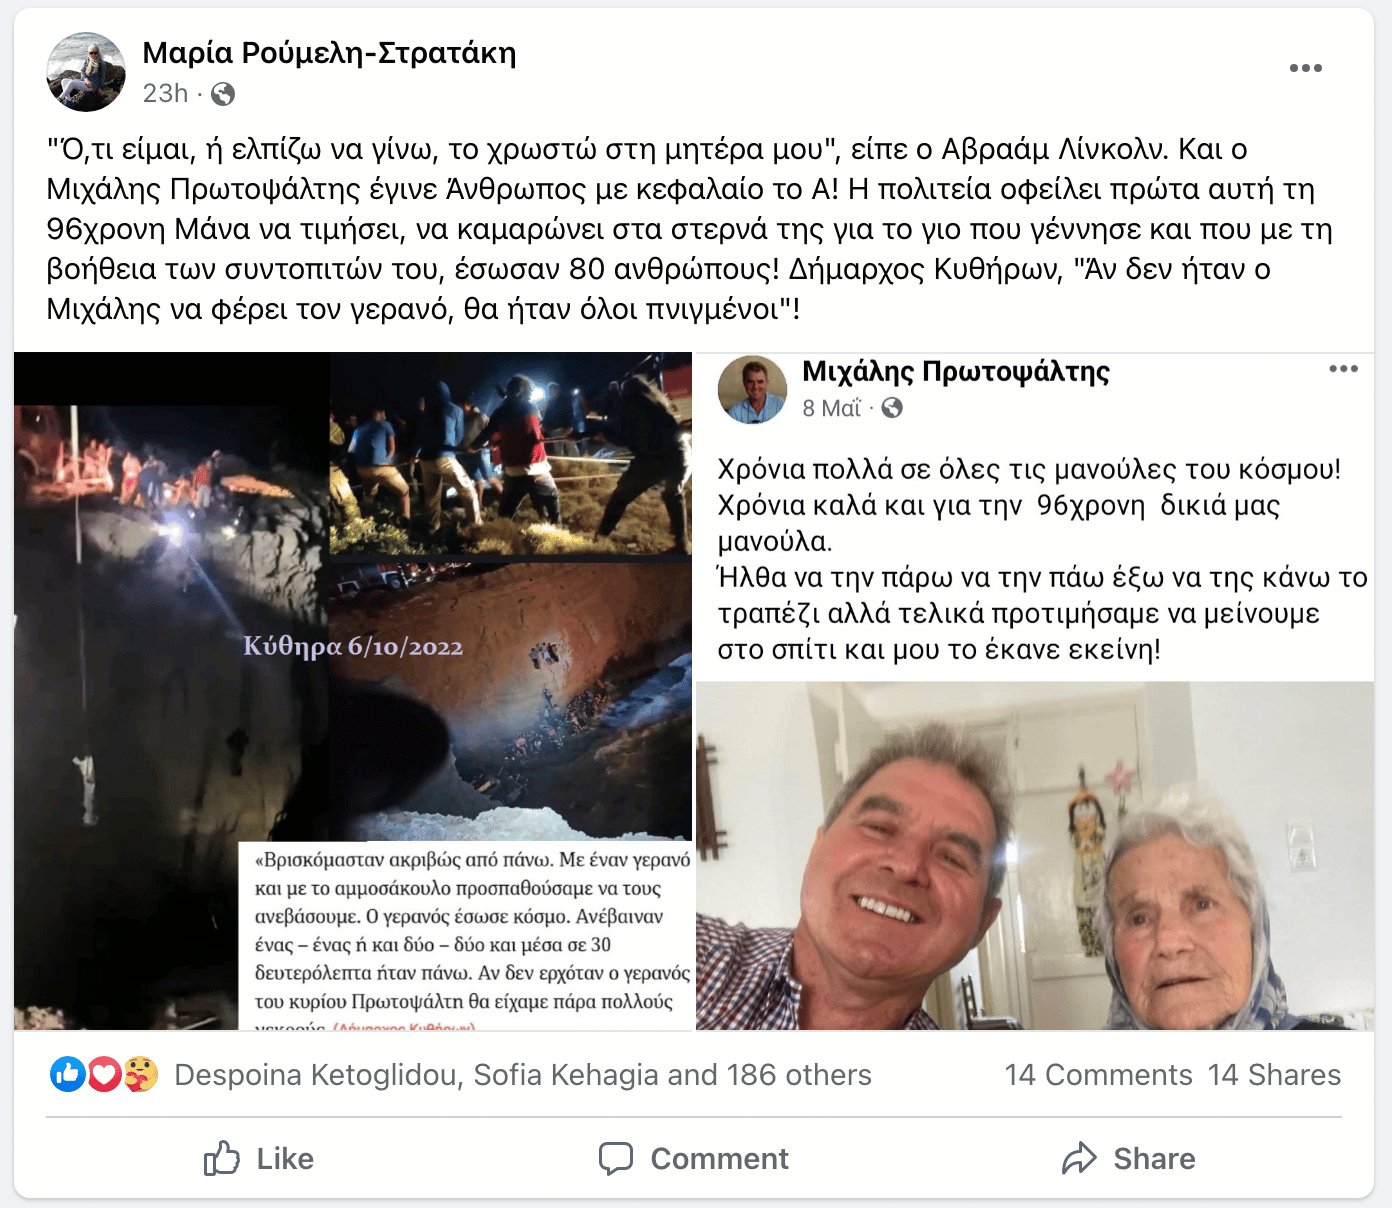Open three-dot menu on shared Πρωτοψάλτης post
Viewport: 1392px width, 1208px height.
[x=1343, y=369]
